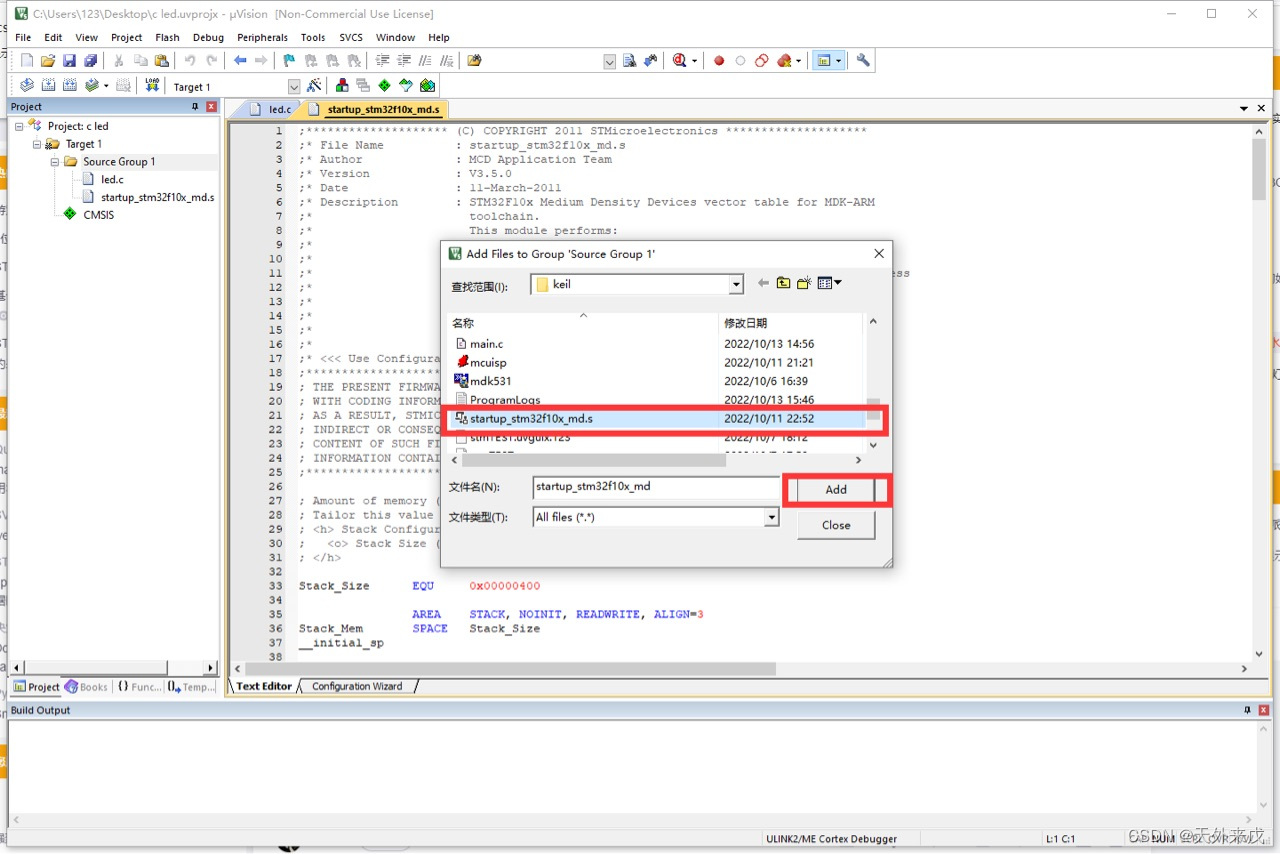Click the Close button in dialog

836,525
